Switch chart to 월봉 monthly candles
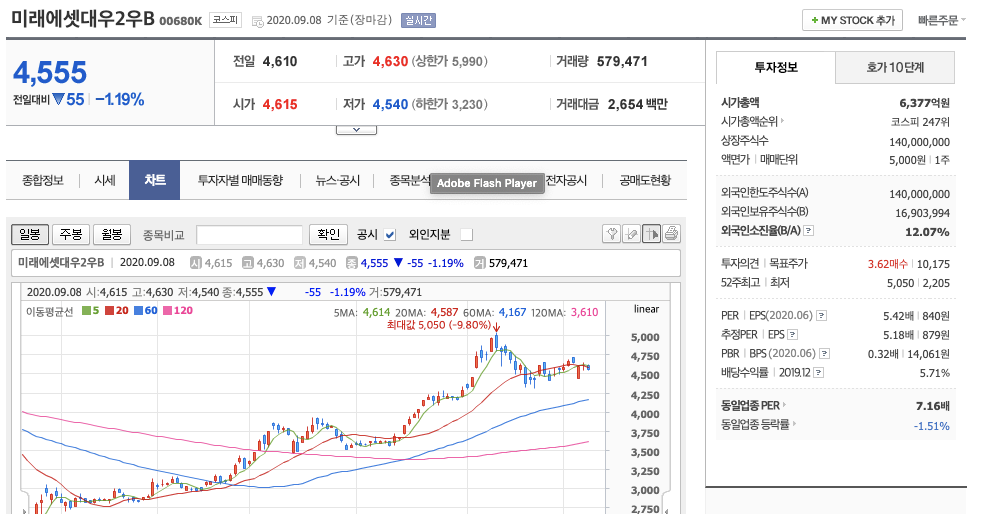Screen dimensions: 981x514 pos(112,234)
